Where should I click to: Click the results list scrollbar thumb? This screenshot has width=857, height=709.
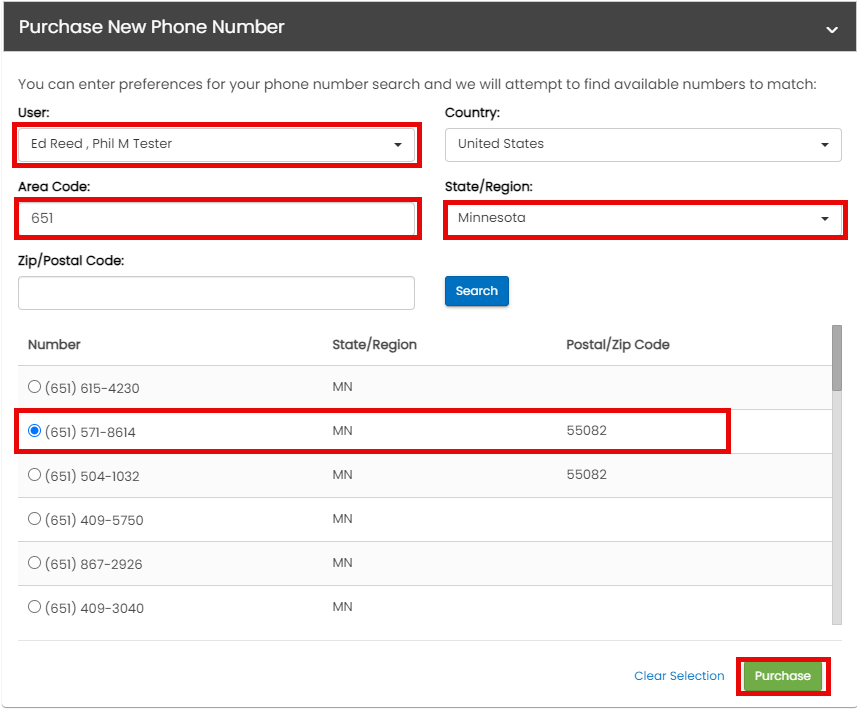[837, 358]
